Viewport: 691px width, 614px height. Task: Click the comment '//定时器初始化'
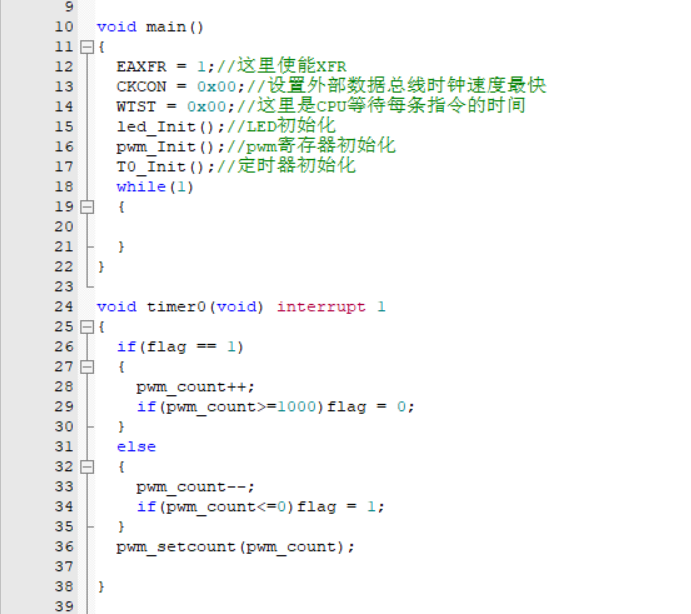coord(286,166)
